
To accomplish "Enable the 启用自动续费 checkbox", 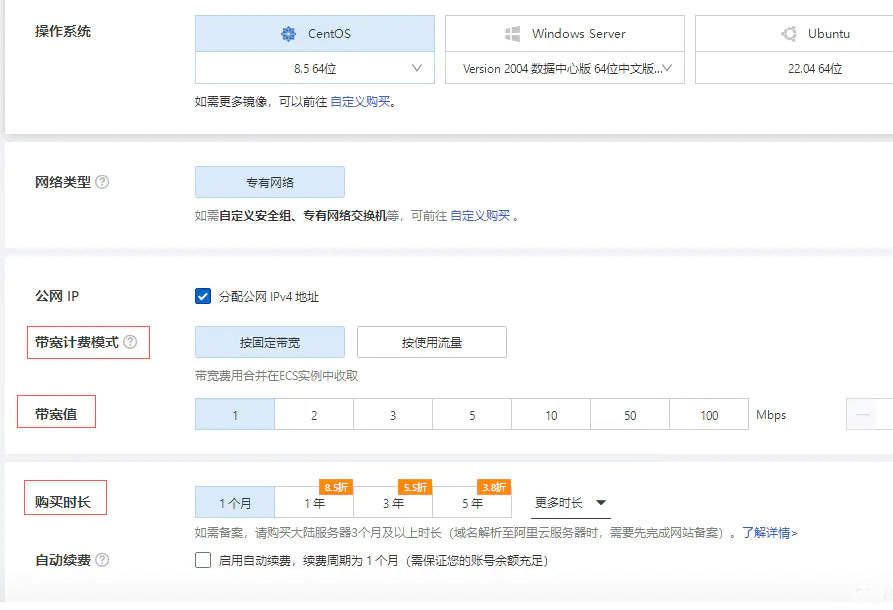I will pos(203,560).
